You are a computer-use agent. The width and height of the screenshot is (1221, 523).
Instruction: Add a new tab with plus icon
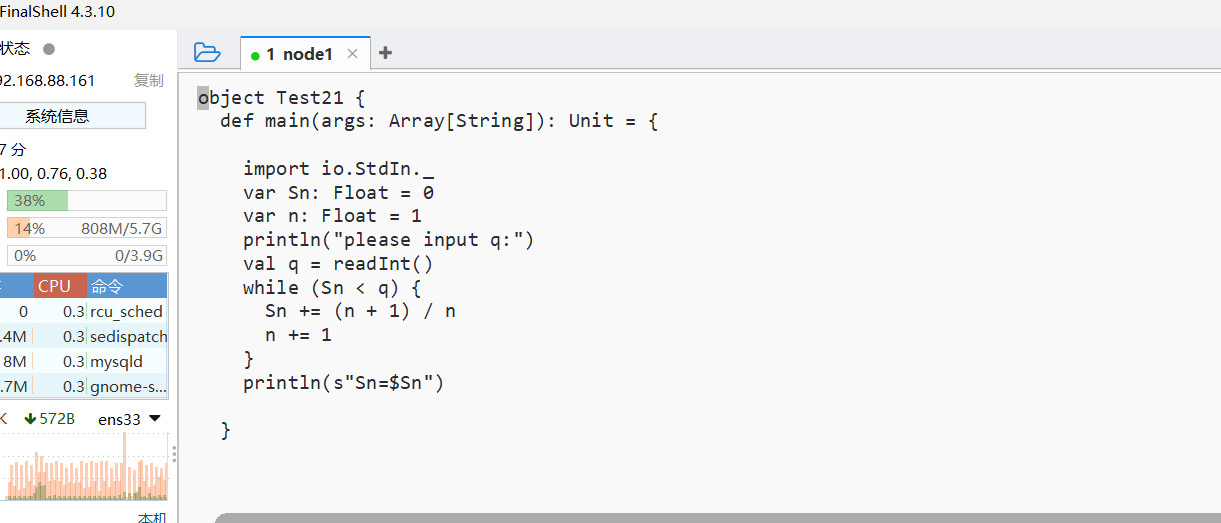[x=385, y=53]
